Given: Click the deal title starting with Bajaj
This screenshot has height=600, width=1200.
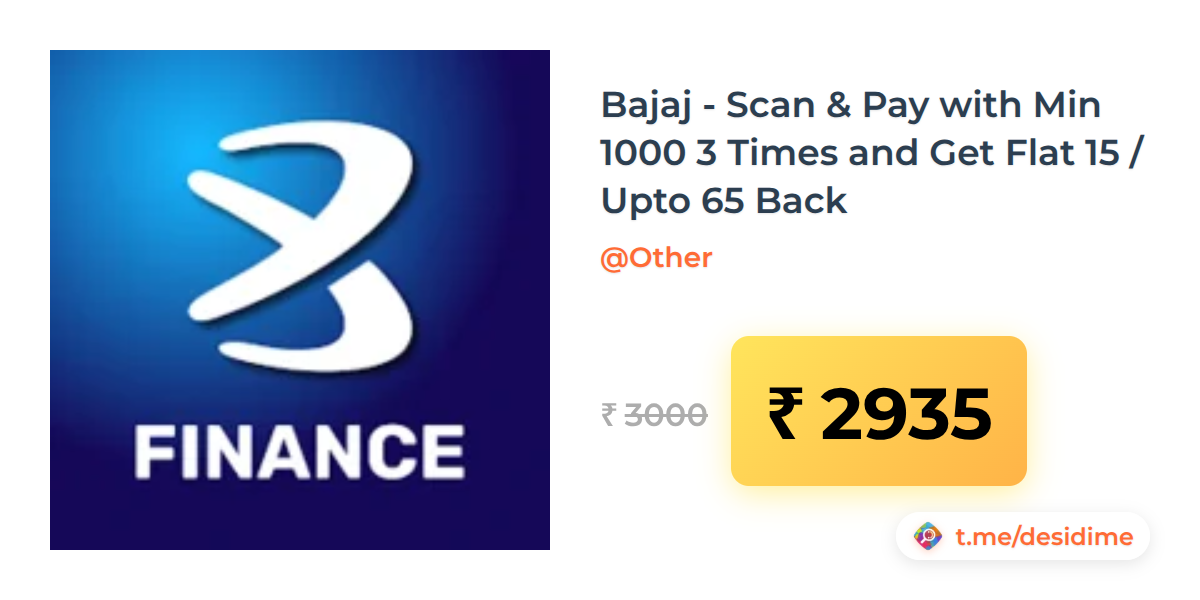Looking at the screenshot, I should click(870, 152).
